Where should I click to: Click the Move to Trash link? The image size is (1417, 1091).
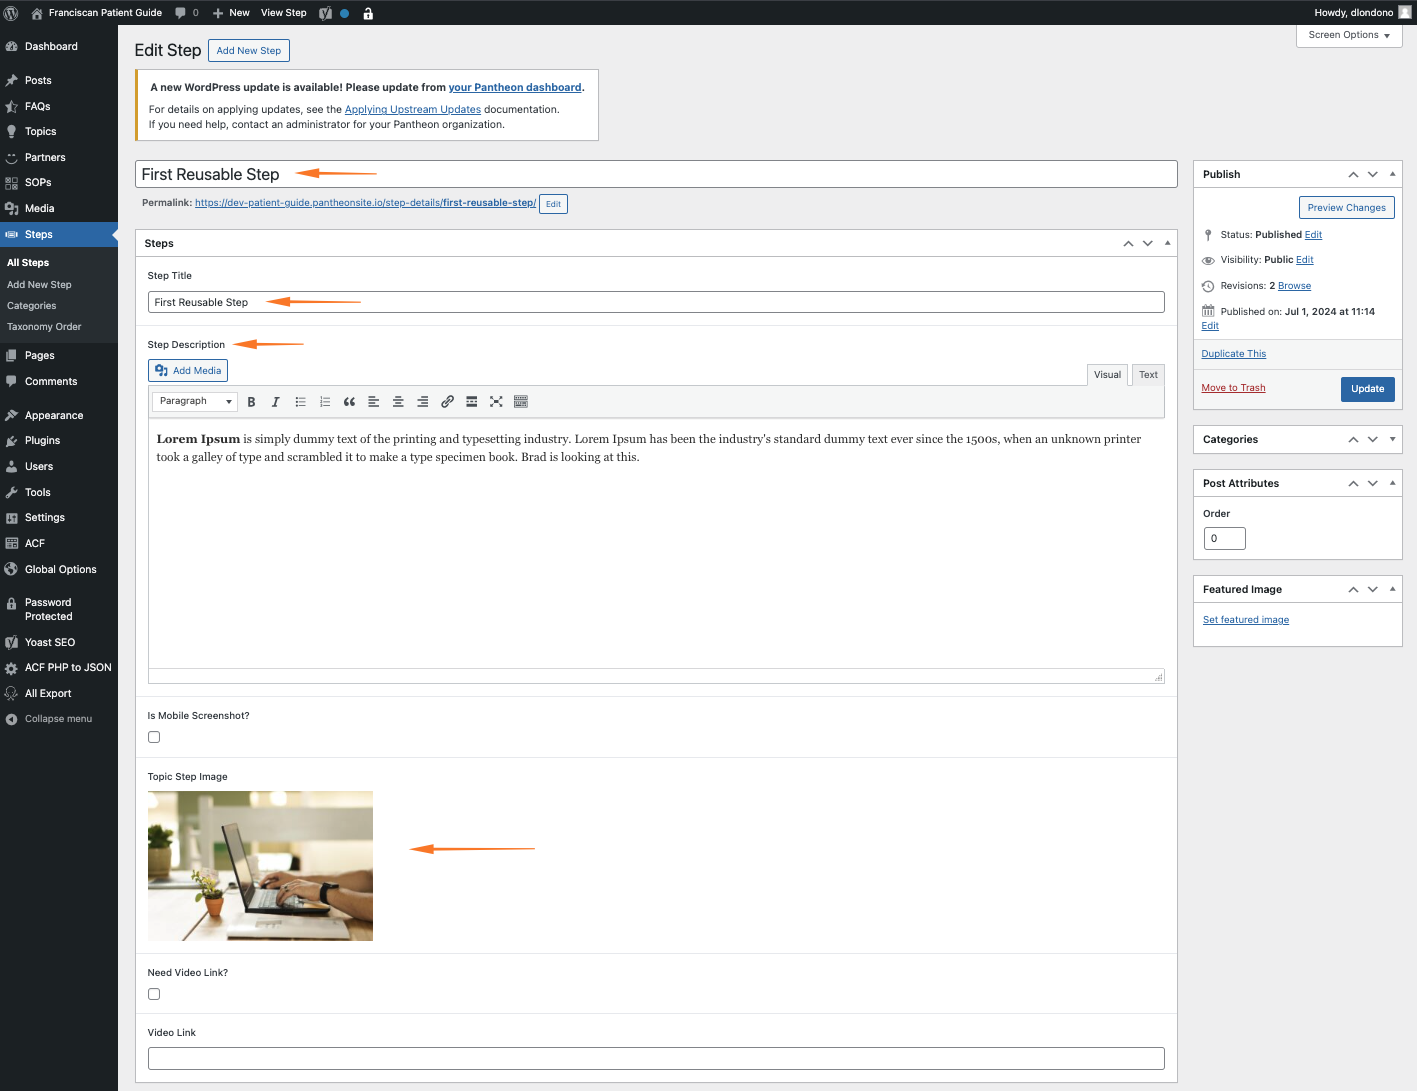click(1233, 388)
